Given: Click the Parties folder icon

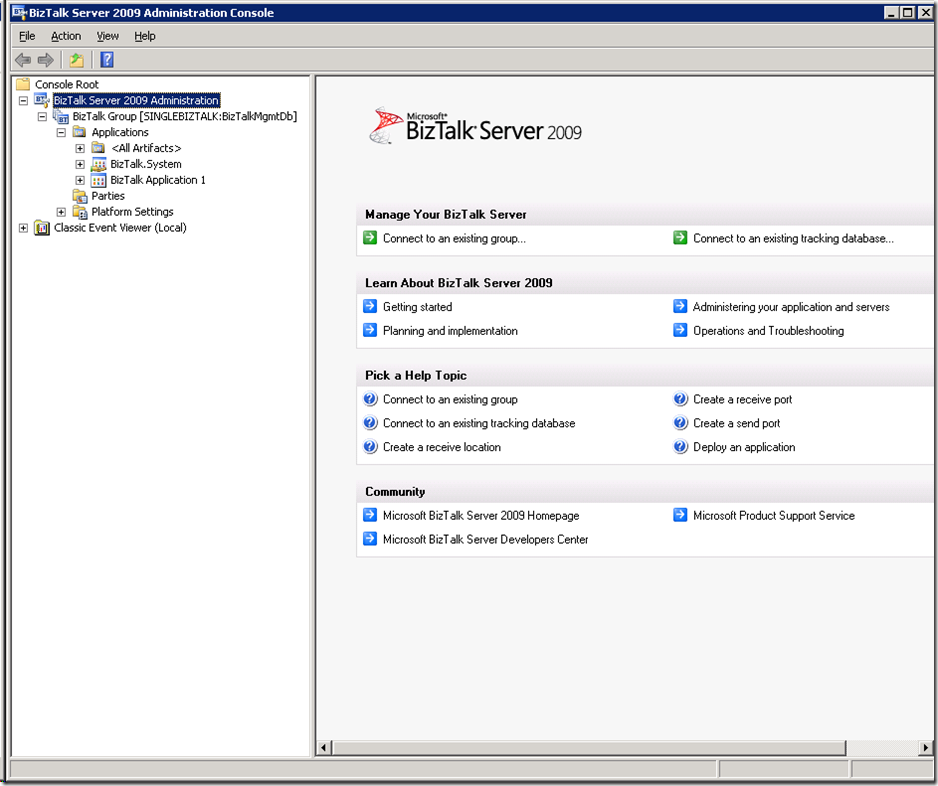Looking at the screenshot, I should (x=80, y=196).
